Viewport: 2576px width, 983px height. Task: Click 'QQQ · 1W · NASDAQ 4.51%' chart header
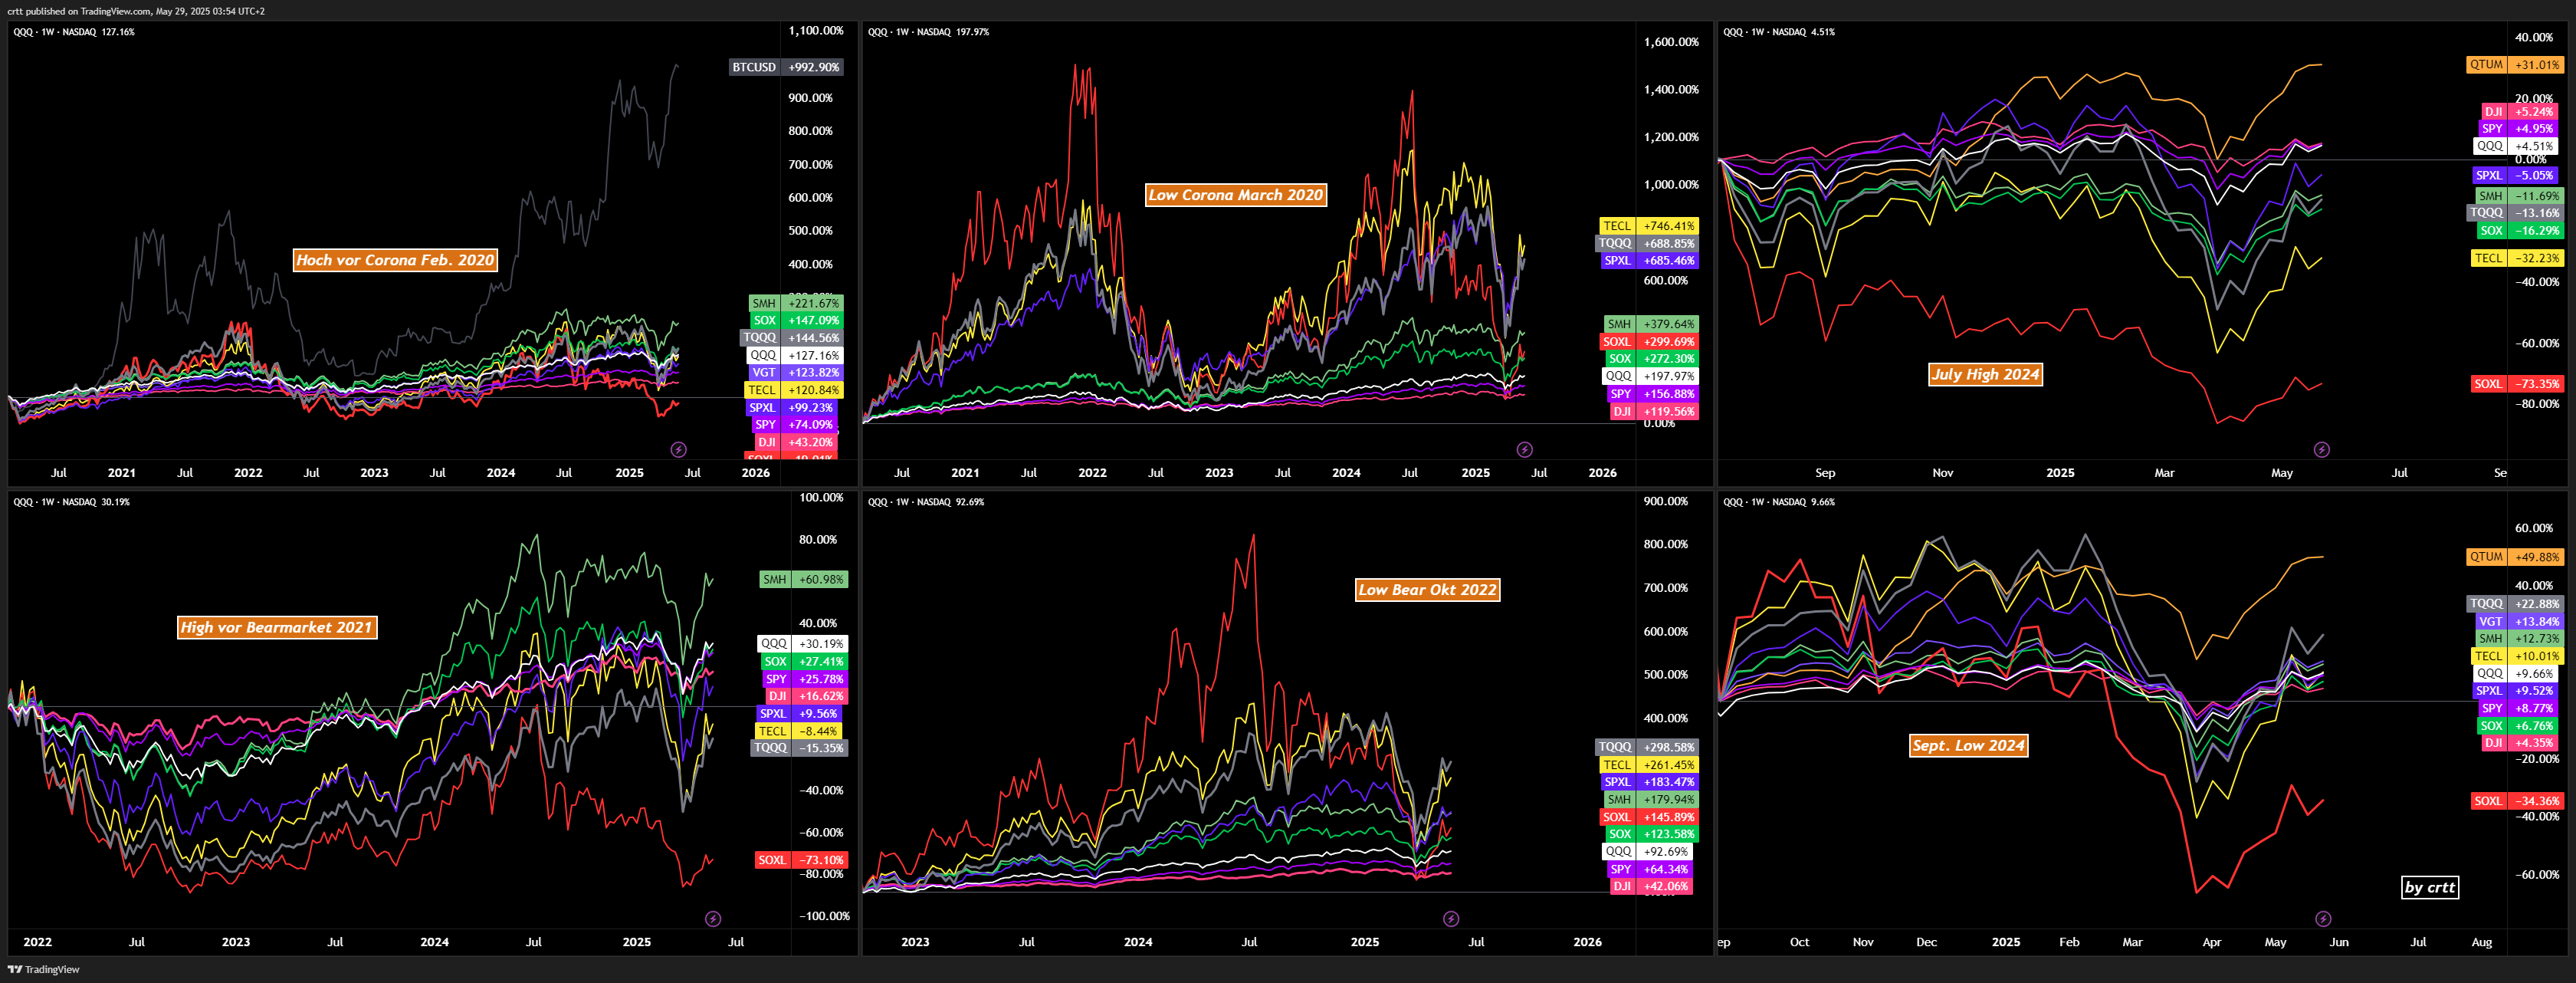coord(1779,32)
